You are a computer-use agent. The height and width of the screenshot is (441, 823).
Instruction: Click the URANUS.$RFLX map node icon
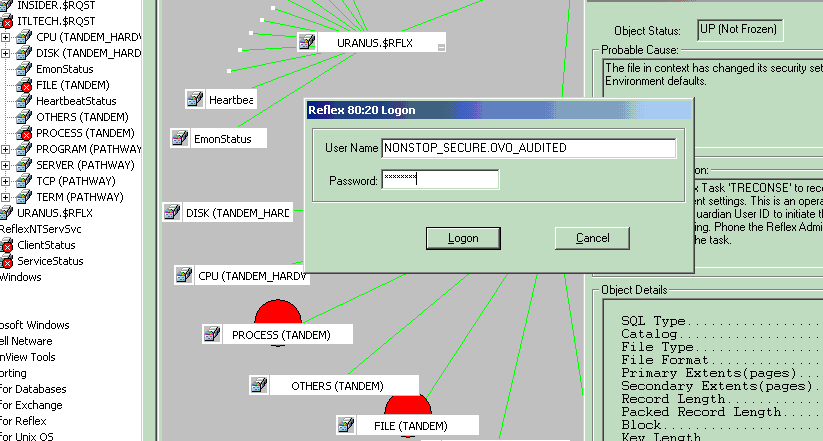tap(307, 42)
